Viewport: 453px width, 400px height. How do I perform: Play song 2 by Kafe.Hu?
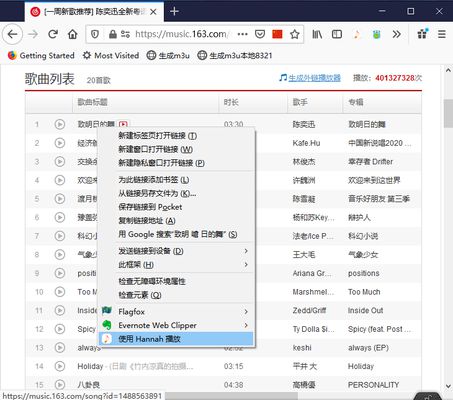pyautogui.click(x=60, y=143)
